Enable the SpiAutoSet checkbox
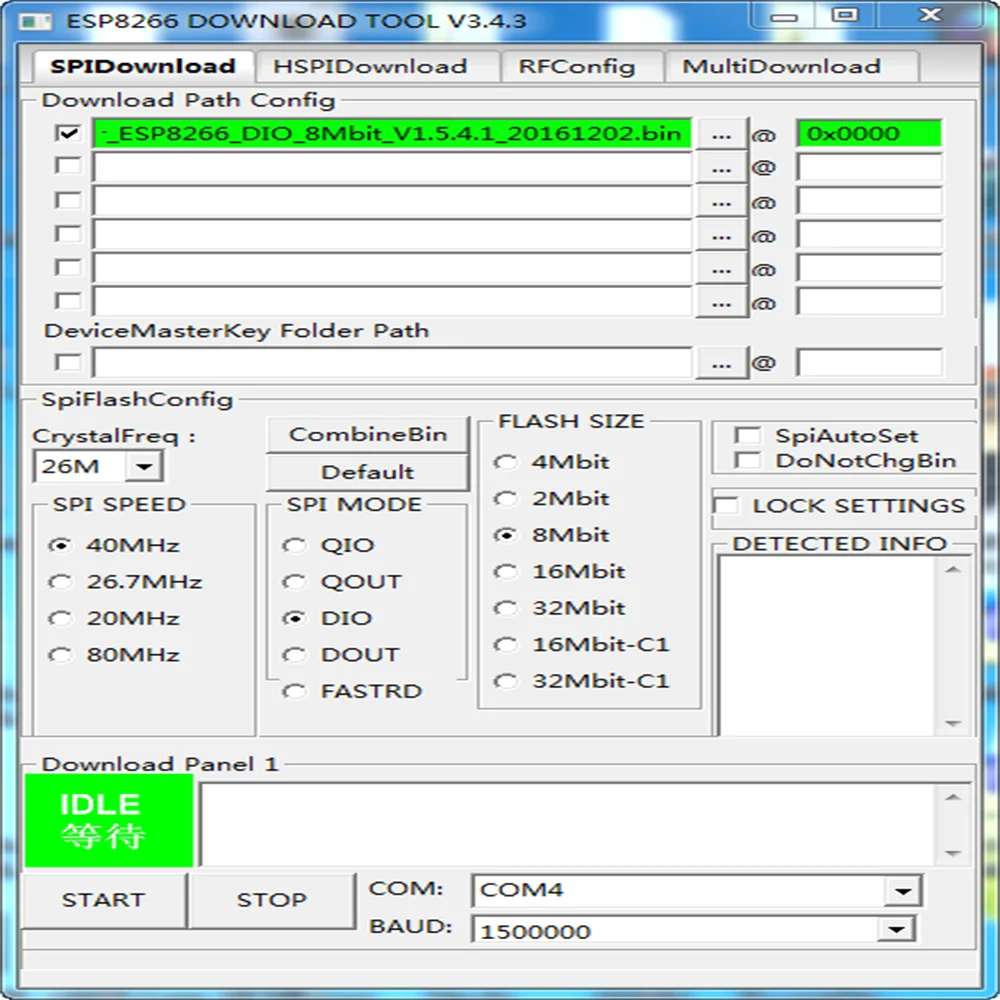Viewport: 1000px width, 1000px height. click(747, 435)
